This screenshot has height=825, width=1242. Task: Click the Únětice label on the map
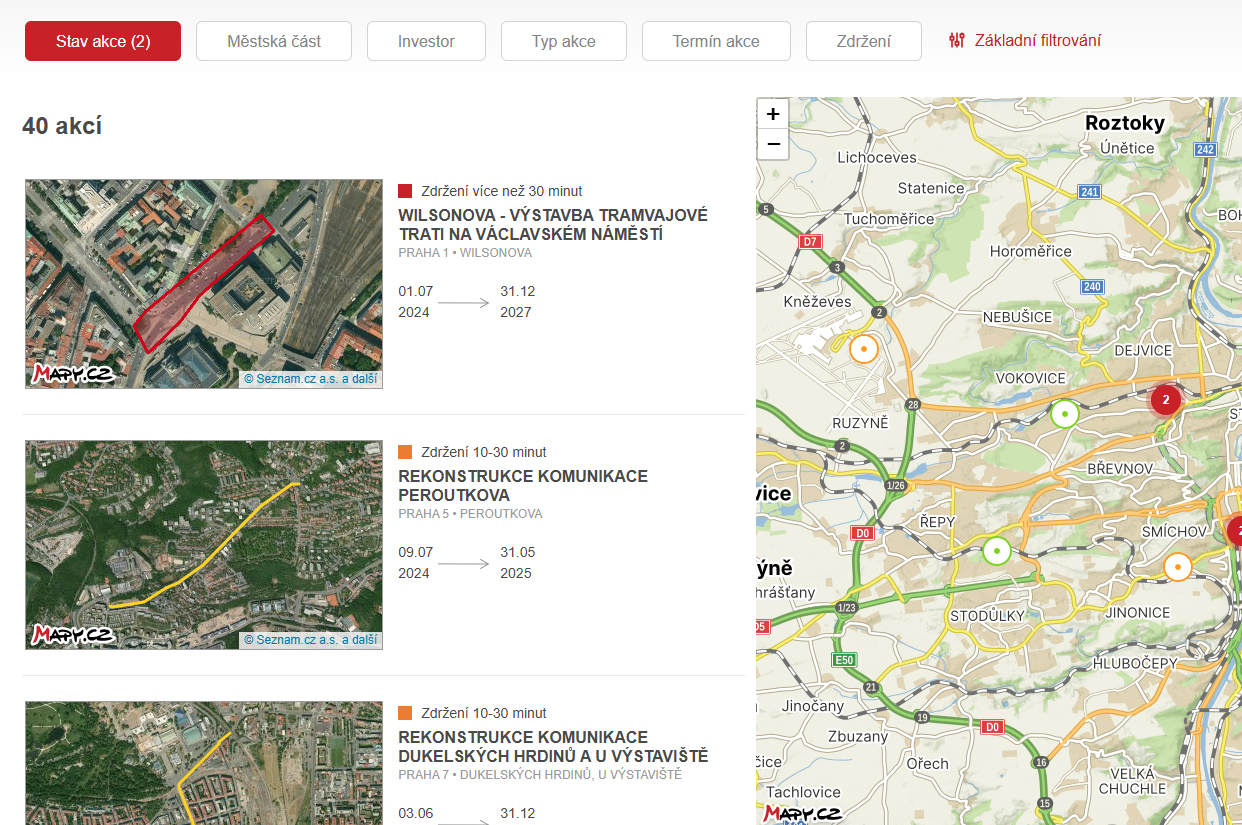coord(1127,148)
